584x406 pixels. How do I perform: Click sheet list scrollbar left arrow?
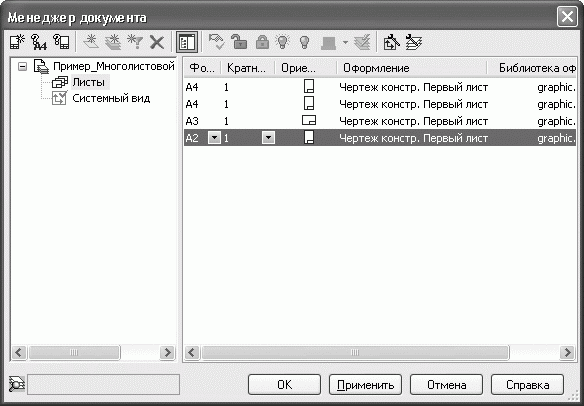(192, 352)
